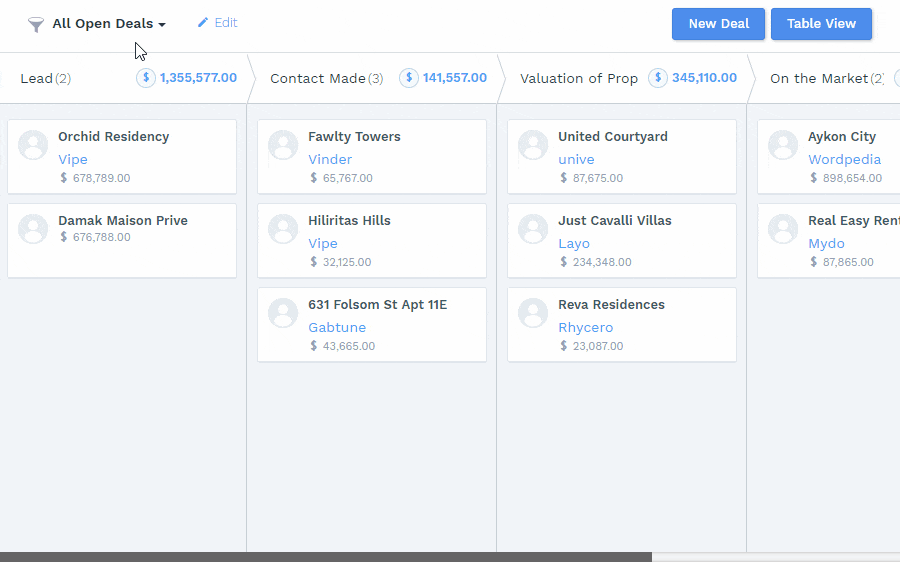
Task: Click the dollar icon in Contact Made stage
Action: (x=409, y=78)
